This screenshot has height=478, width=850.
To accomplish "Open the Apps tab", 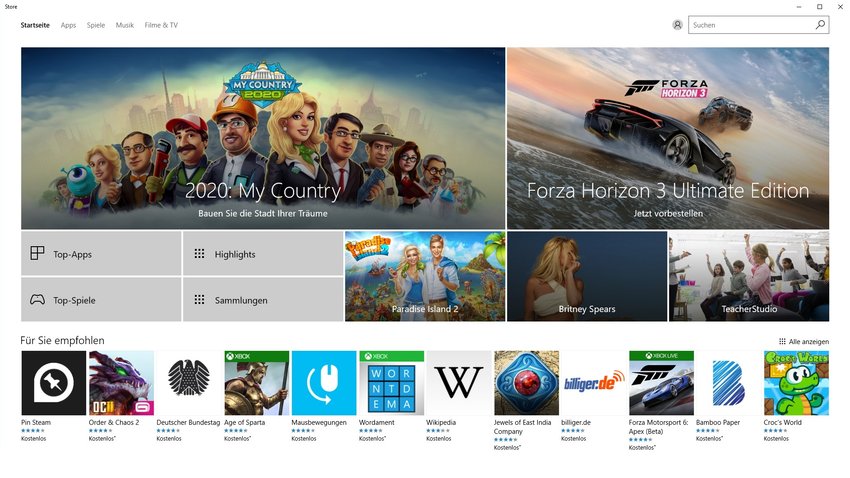I will (68, 25).
